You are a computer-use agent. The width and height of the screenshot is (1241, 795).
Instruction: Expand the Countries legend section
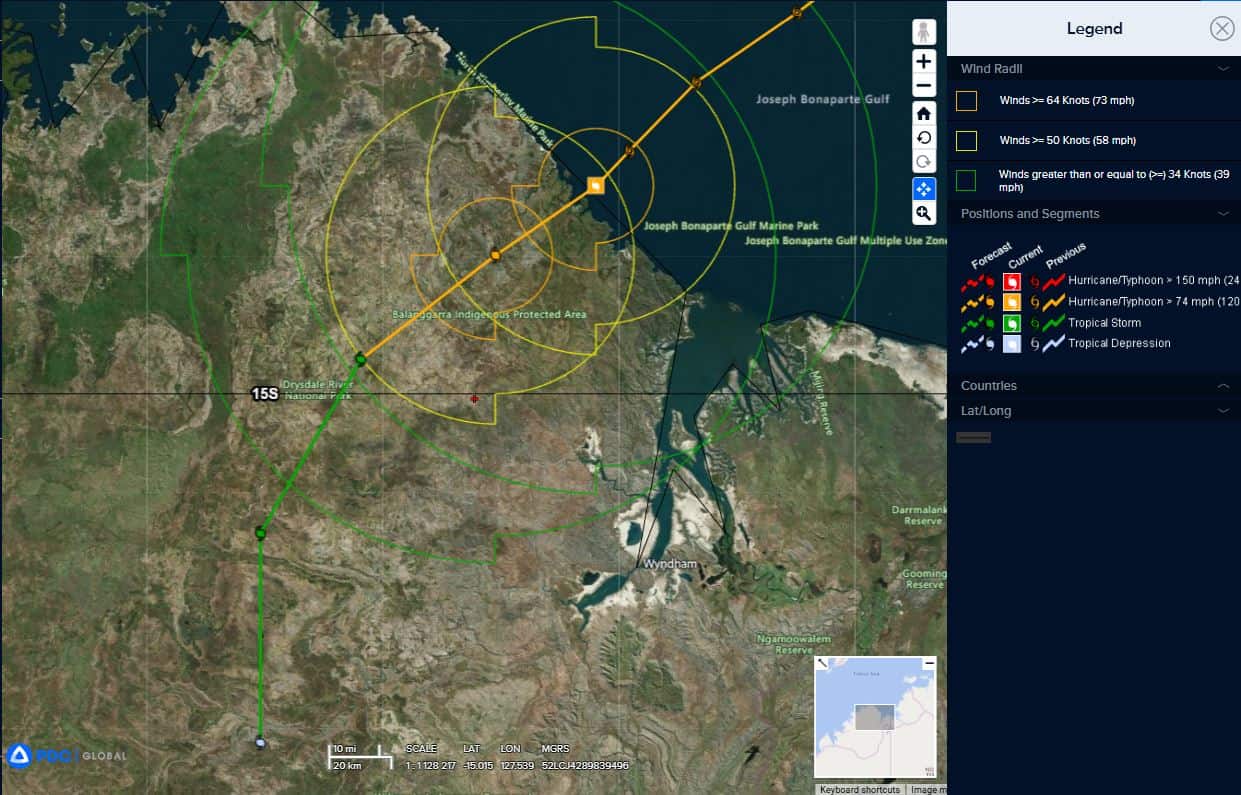[1223, 386]
